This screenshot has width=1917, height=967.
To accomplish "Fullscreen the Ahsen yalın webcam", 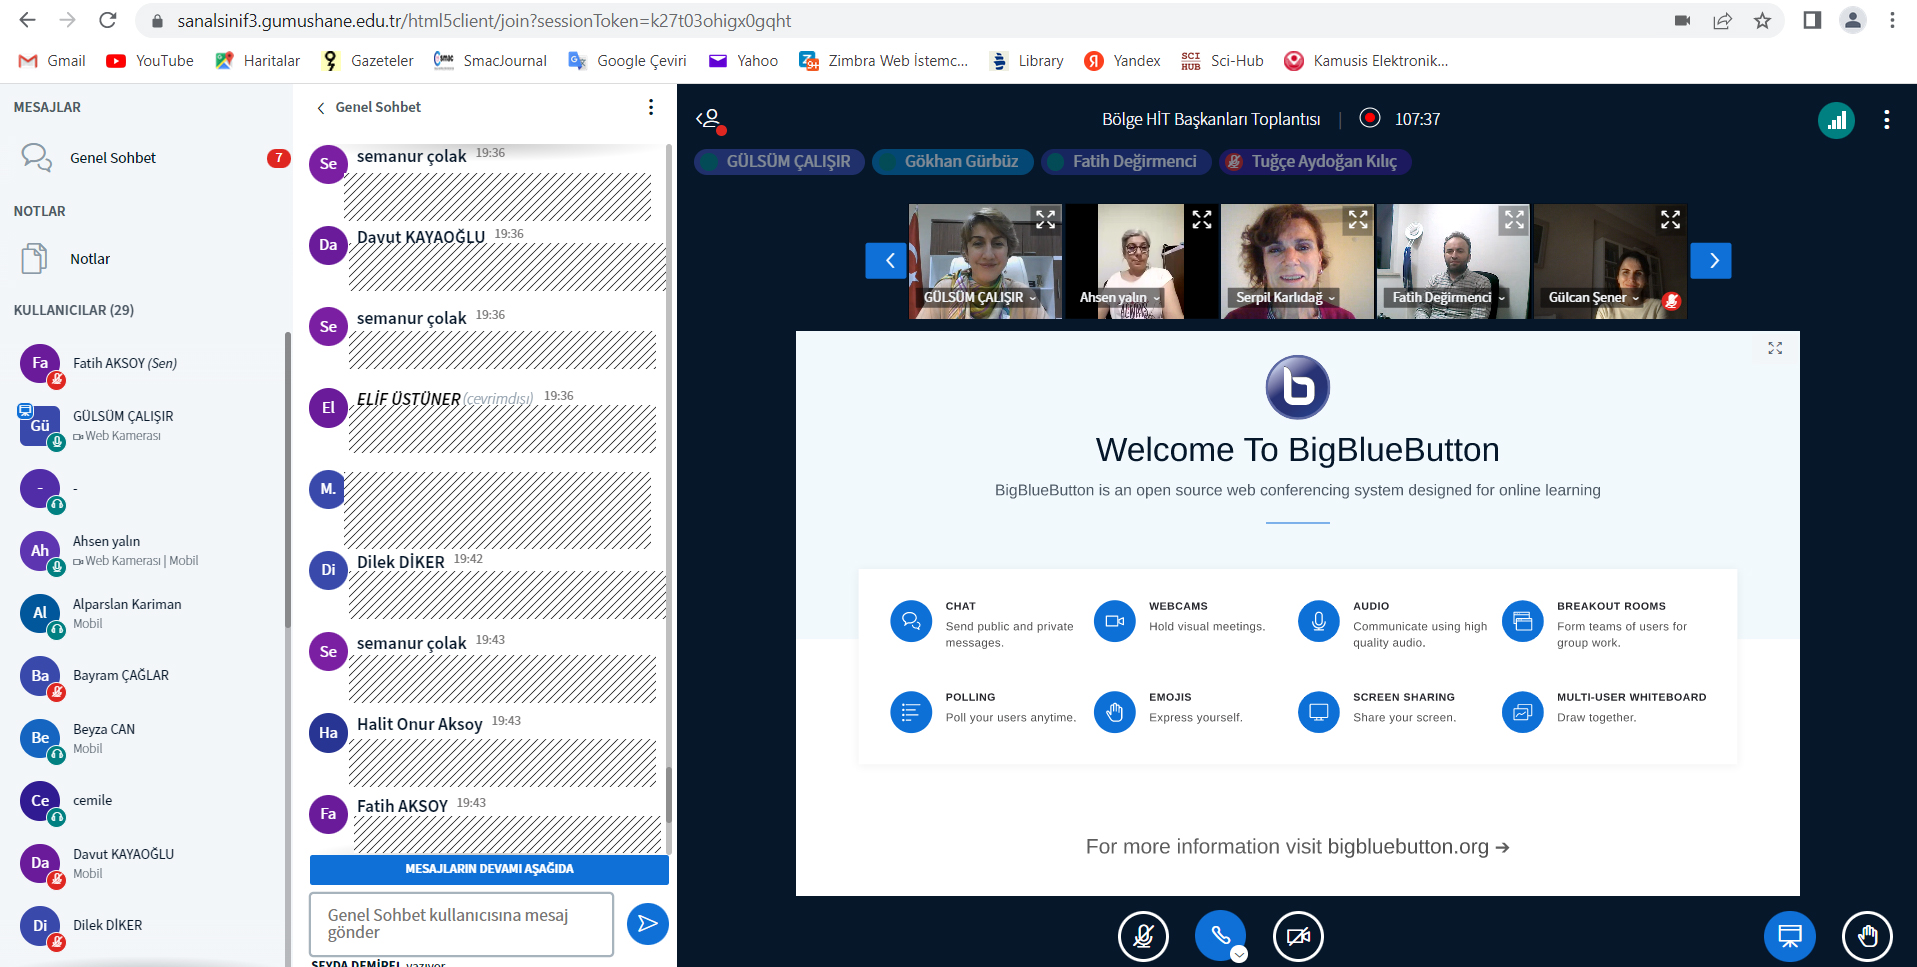I will 1202,220.
